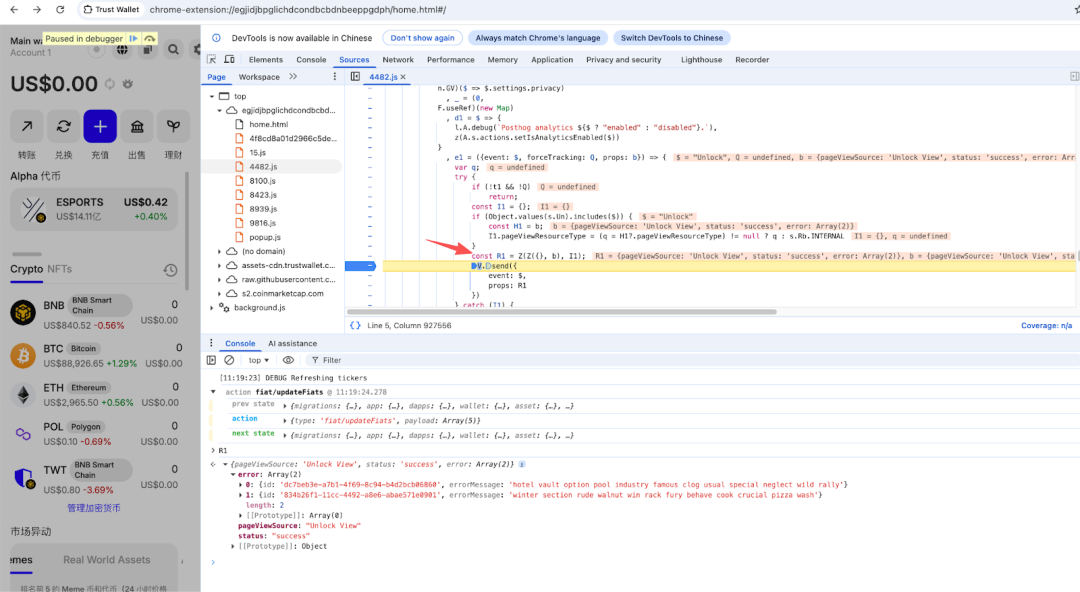Expand the assets-cdn.trustwallet domain folder
This screenshot has height=592, width=1080.
pos(220,265)
